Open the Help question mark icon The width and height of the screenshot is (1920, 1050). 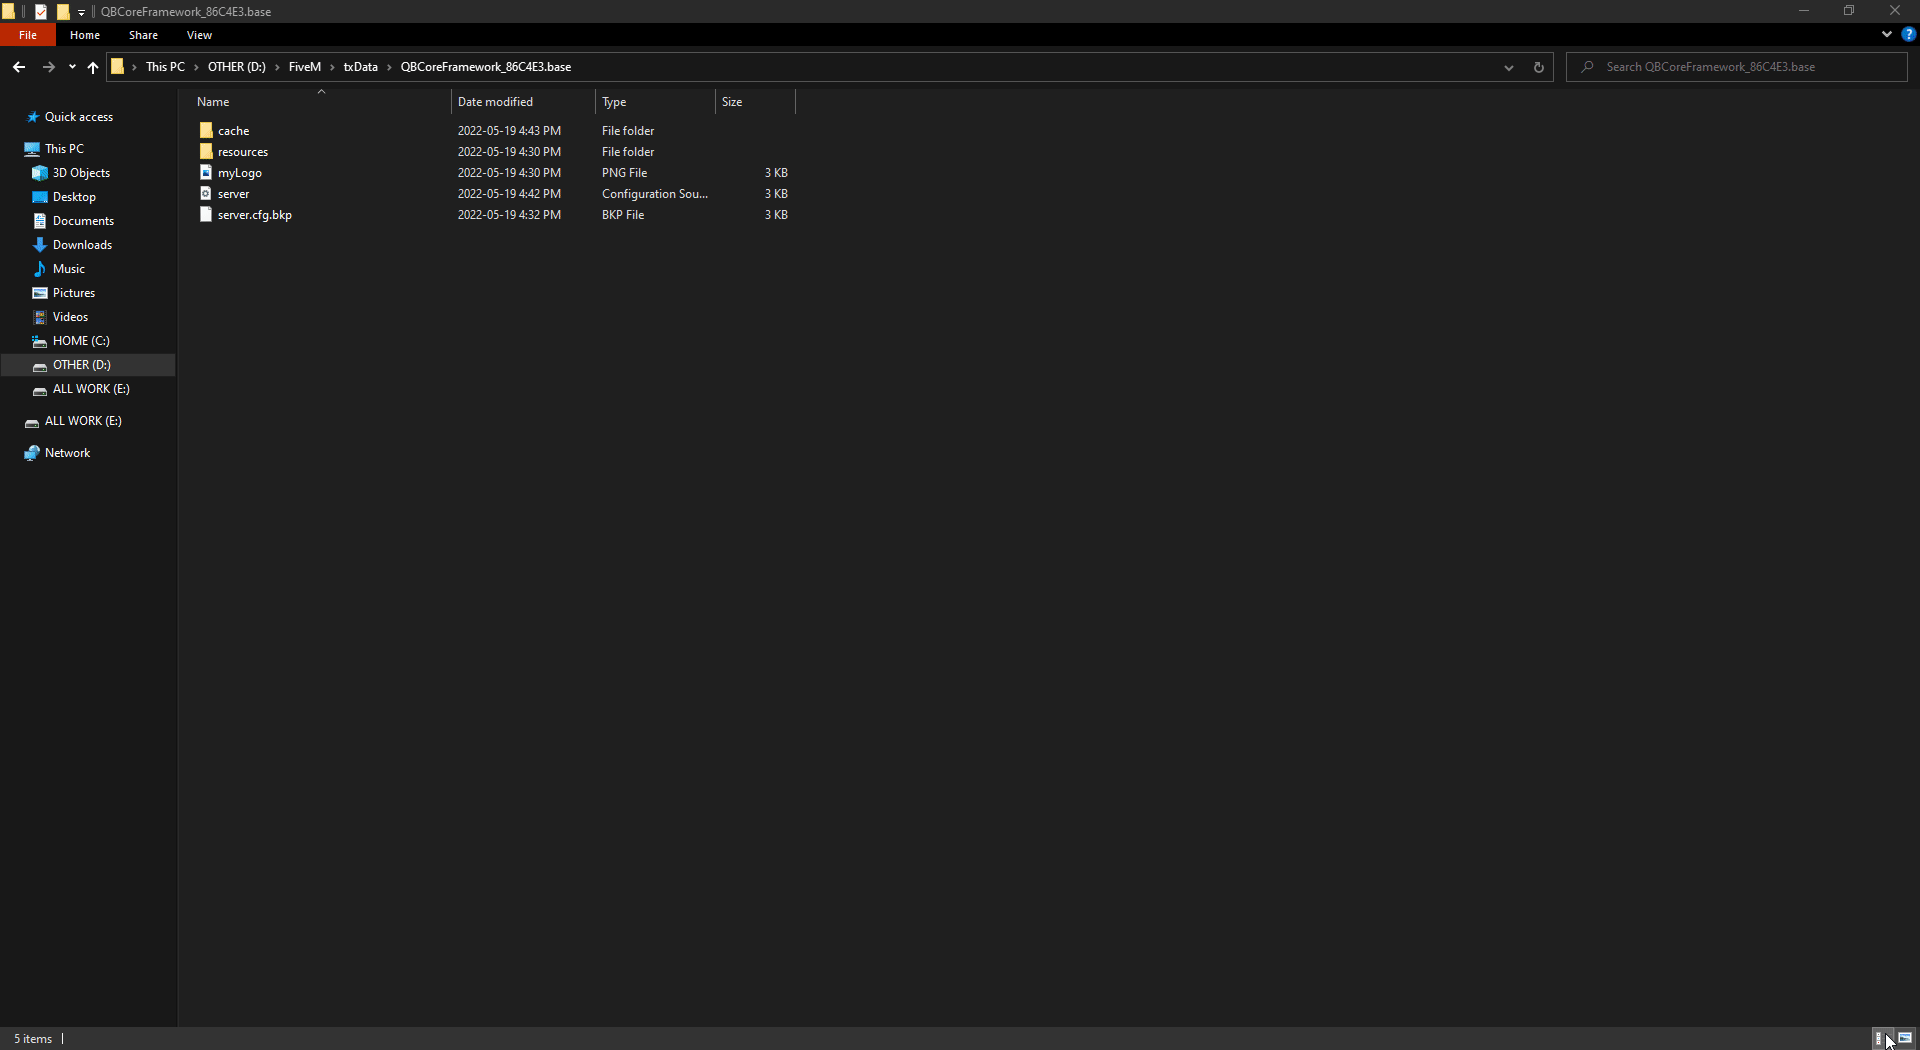pos(1908,34)
